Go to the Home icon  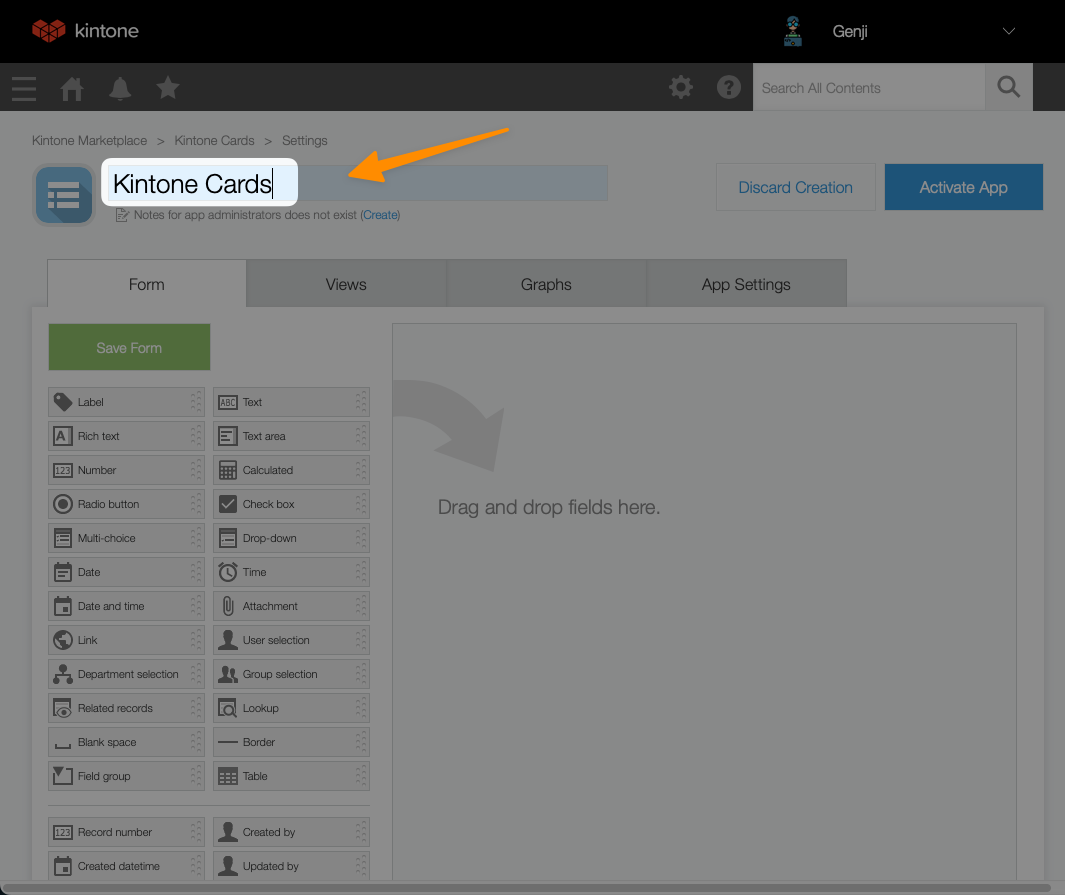point(72,88)
